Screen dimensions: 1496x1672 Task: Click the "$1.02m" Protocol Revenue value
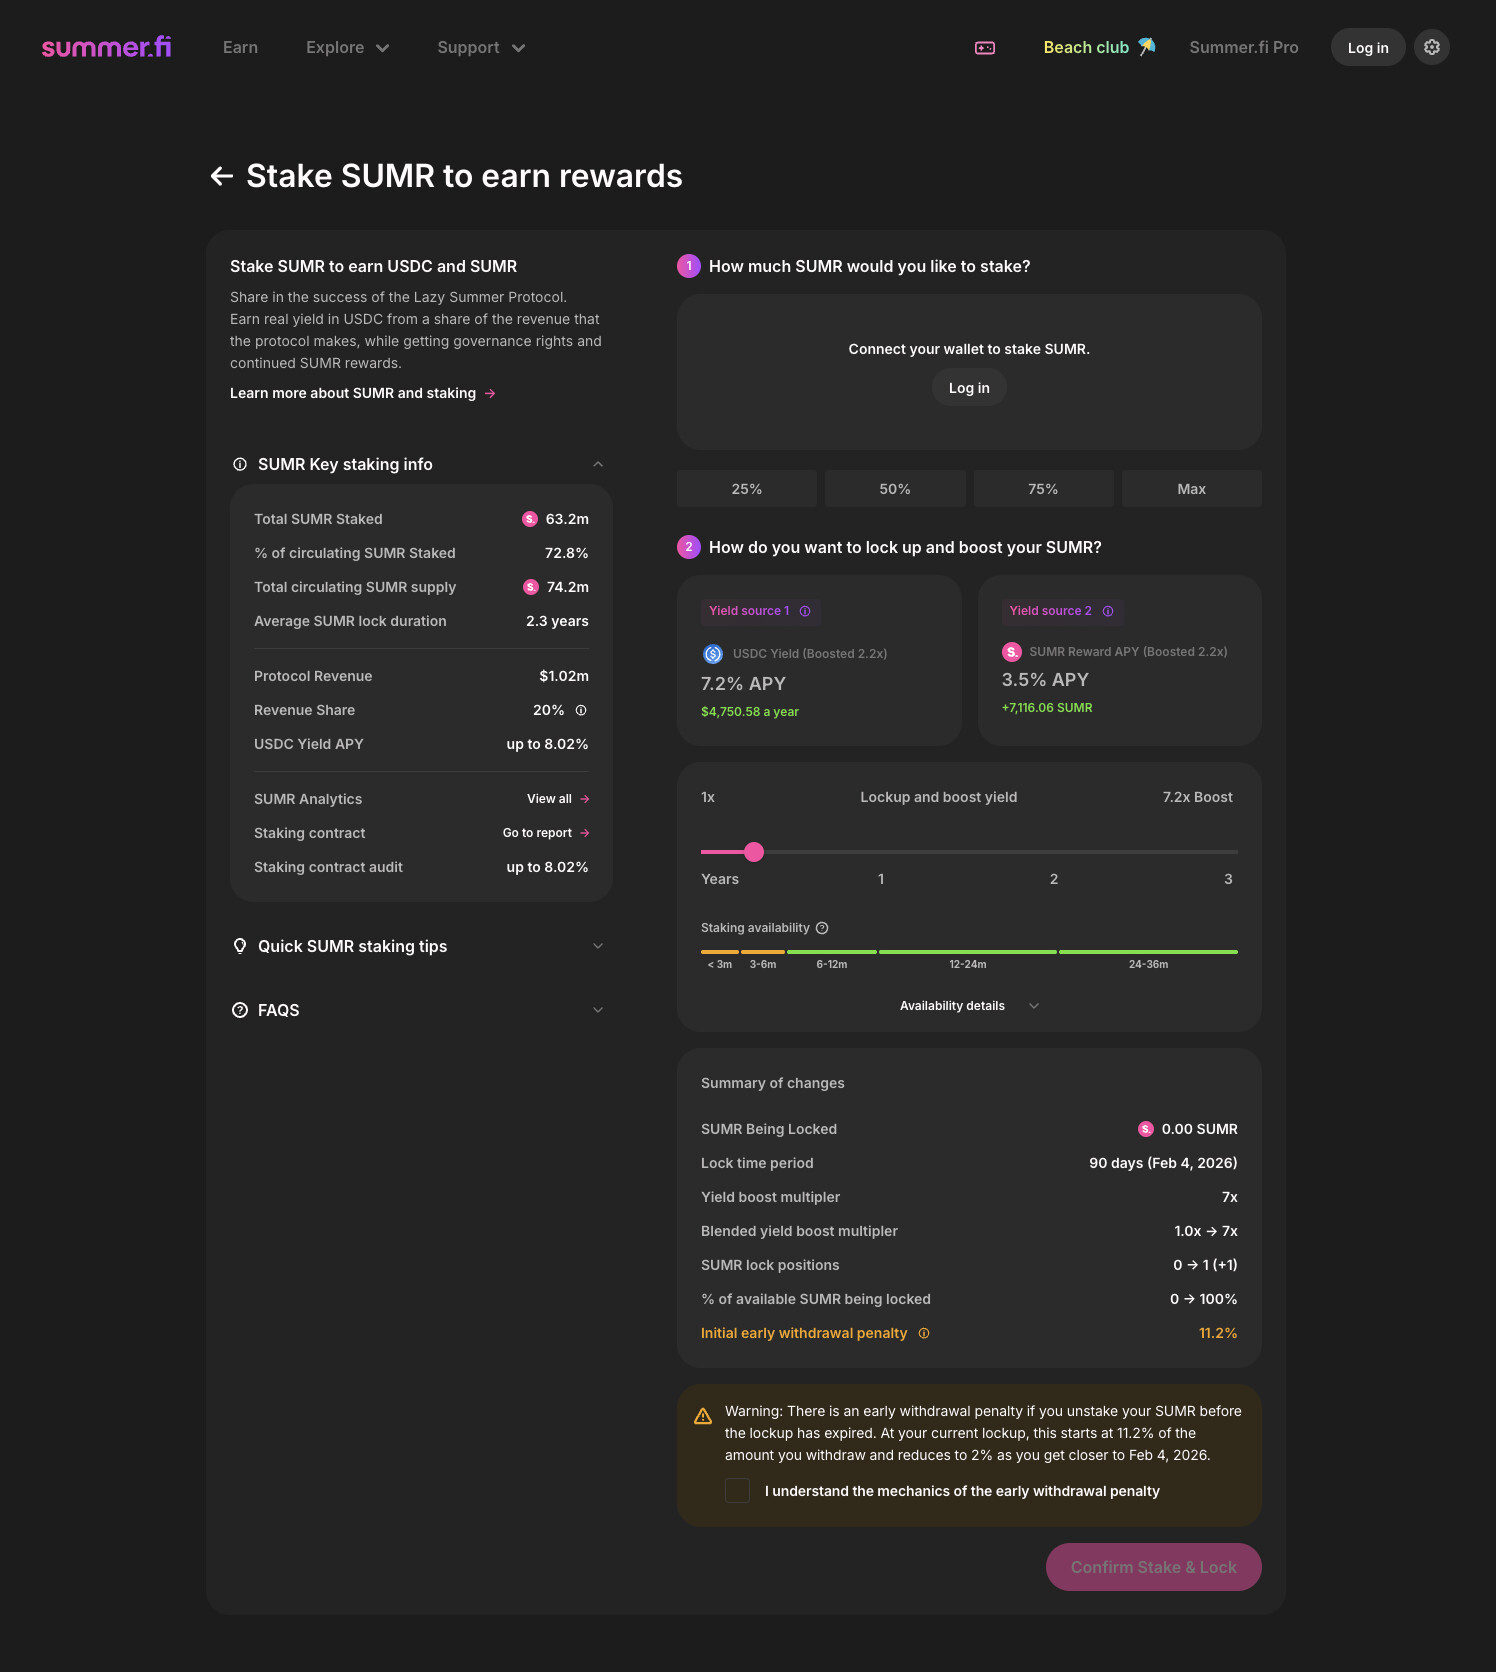564,676
